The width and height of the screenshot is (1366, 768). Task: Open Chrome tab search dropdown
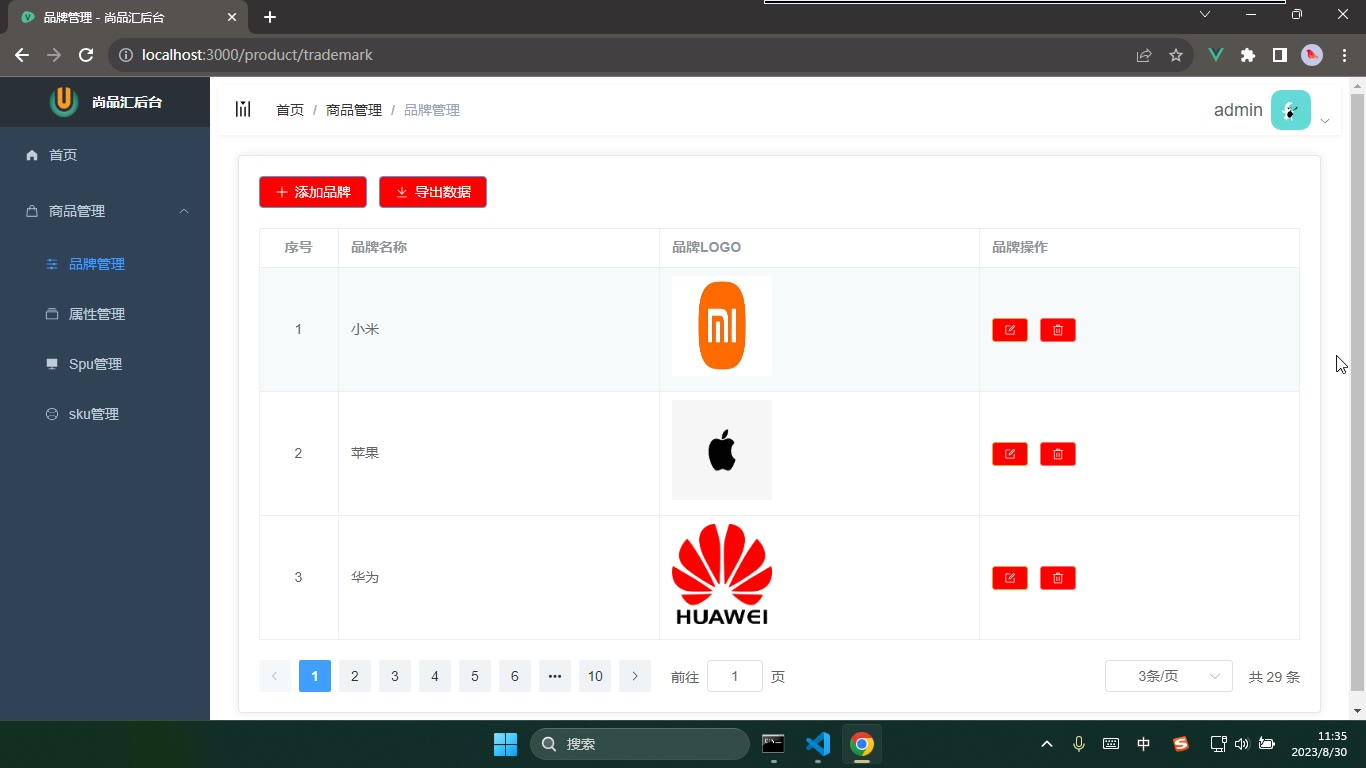[1205, 15]
